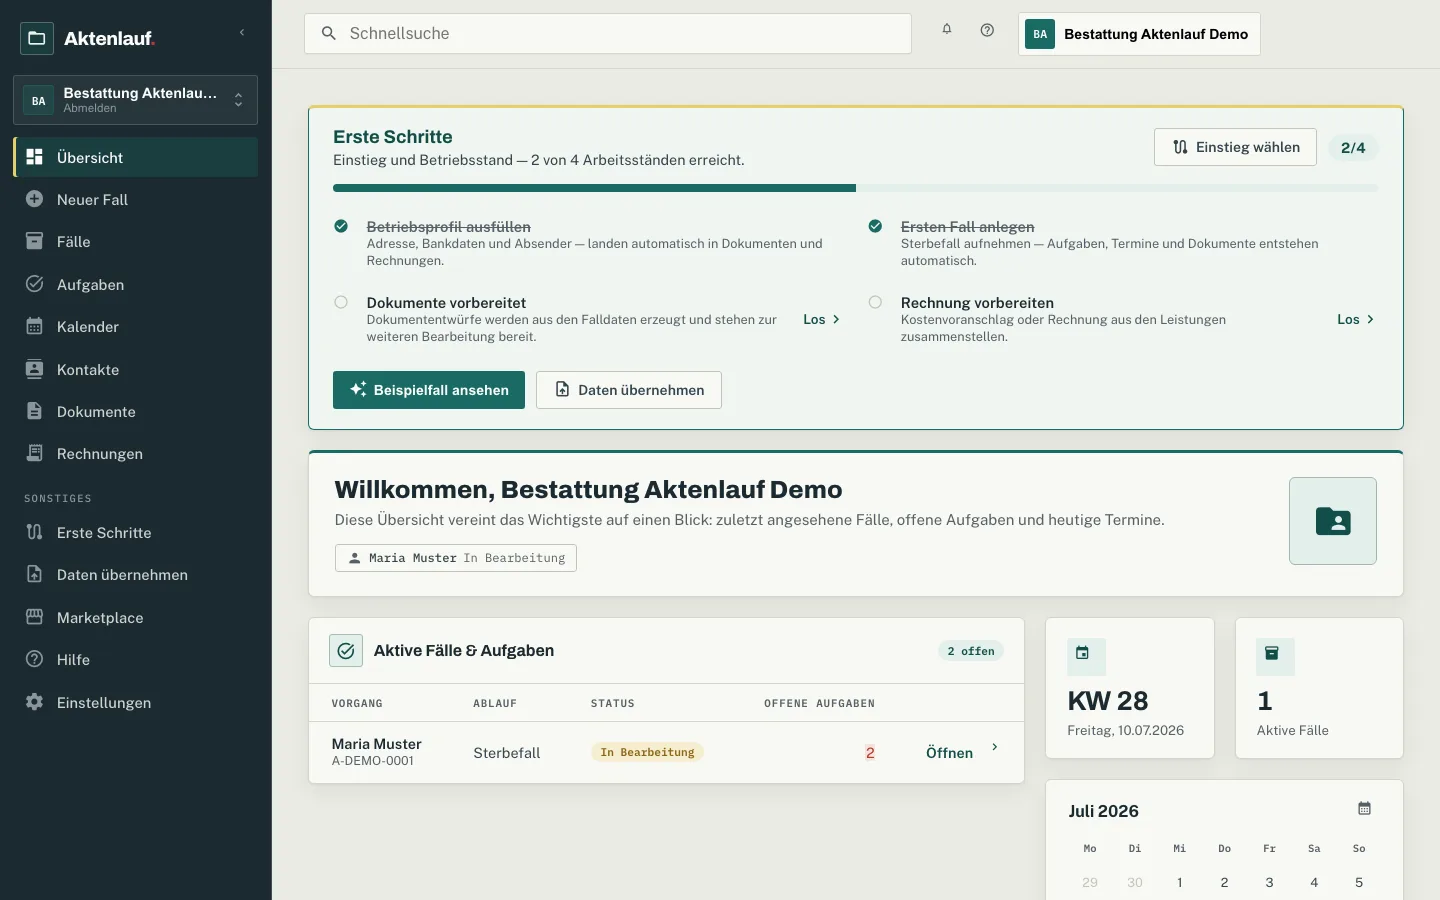Open Marketplace from the sidebar
This screenshot has width=1440, height=900.
coord(135,617)
